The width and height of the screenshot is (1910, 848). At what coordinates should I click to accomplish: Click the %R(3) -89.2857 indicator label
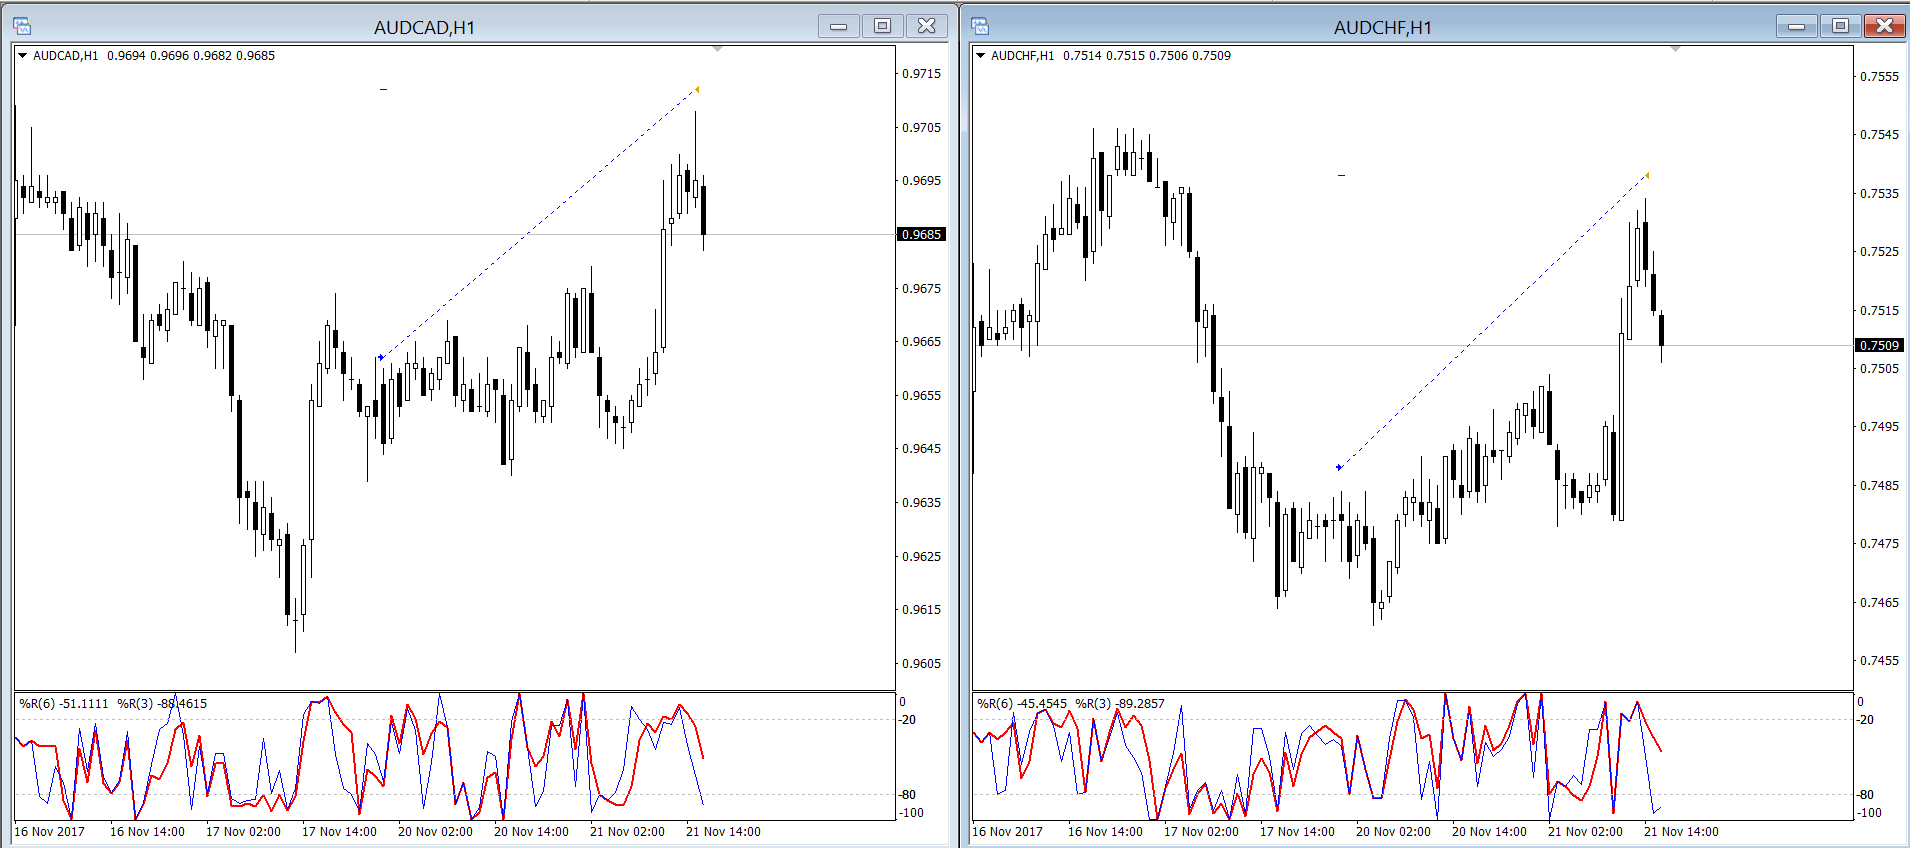coord(1120,704)
